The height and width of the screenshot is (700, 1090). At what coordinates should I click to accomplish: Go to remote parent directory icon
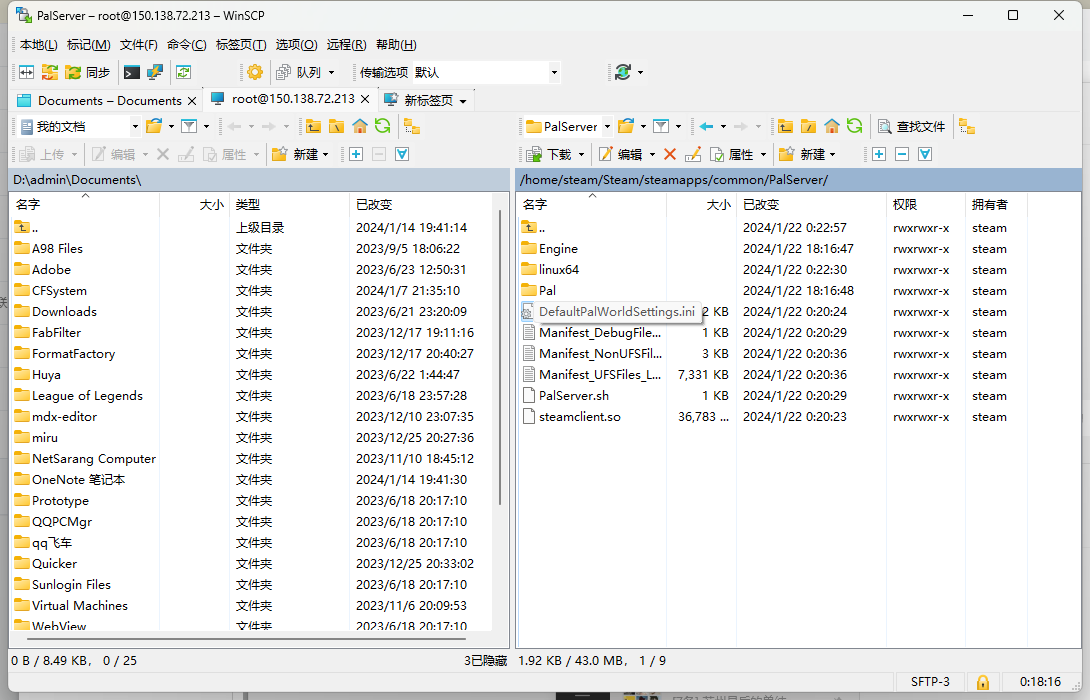(786, 127)
